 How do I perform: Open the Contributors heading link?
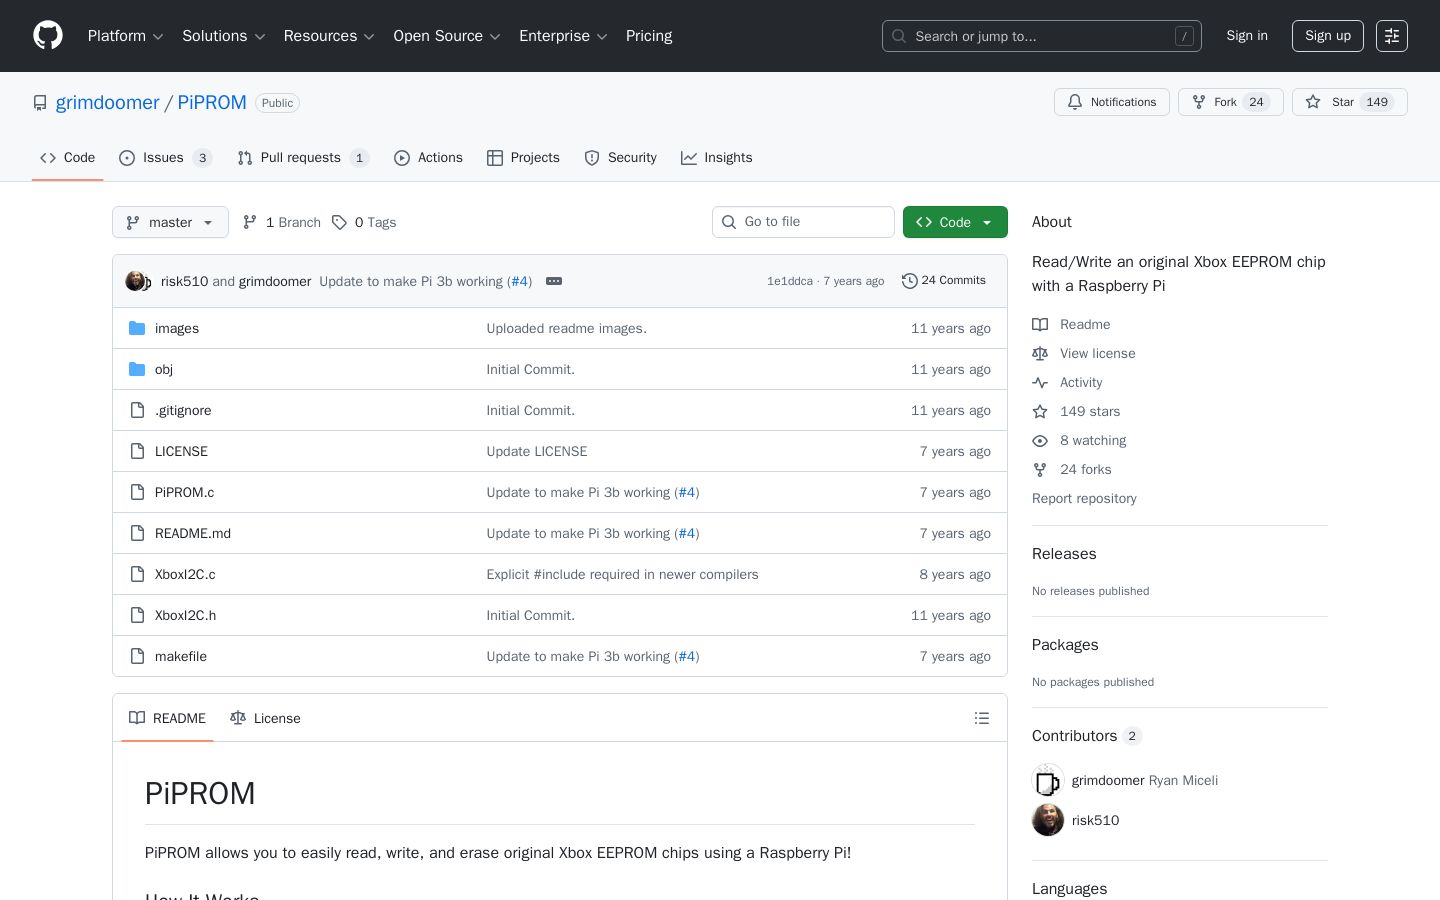(1087, 736)
